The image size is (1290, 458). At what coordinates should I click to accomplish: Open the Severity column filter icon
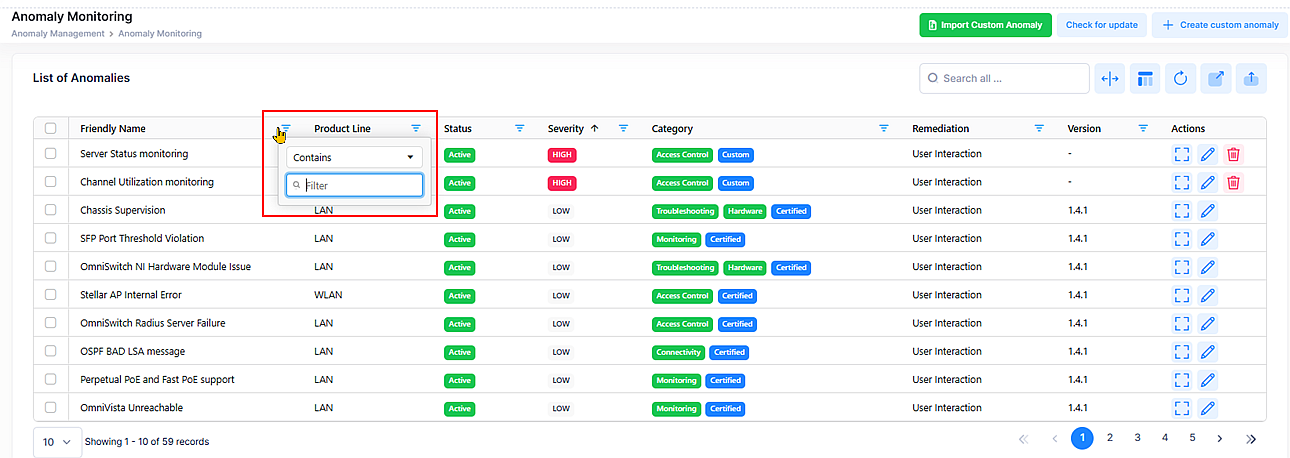pos(623,128)
